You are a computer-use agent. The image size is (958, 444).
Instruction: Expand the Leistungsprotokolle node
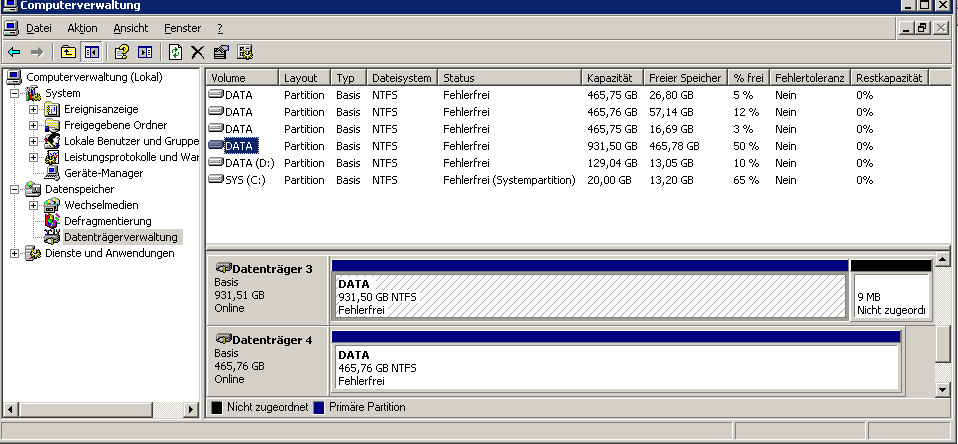34,157
